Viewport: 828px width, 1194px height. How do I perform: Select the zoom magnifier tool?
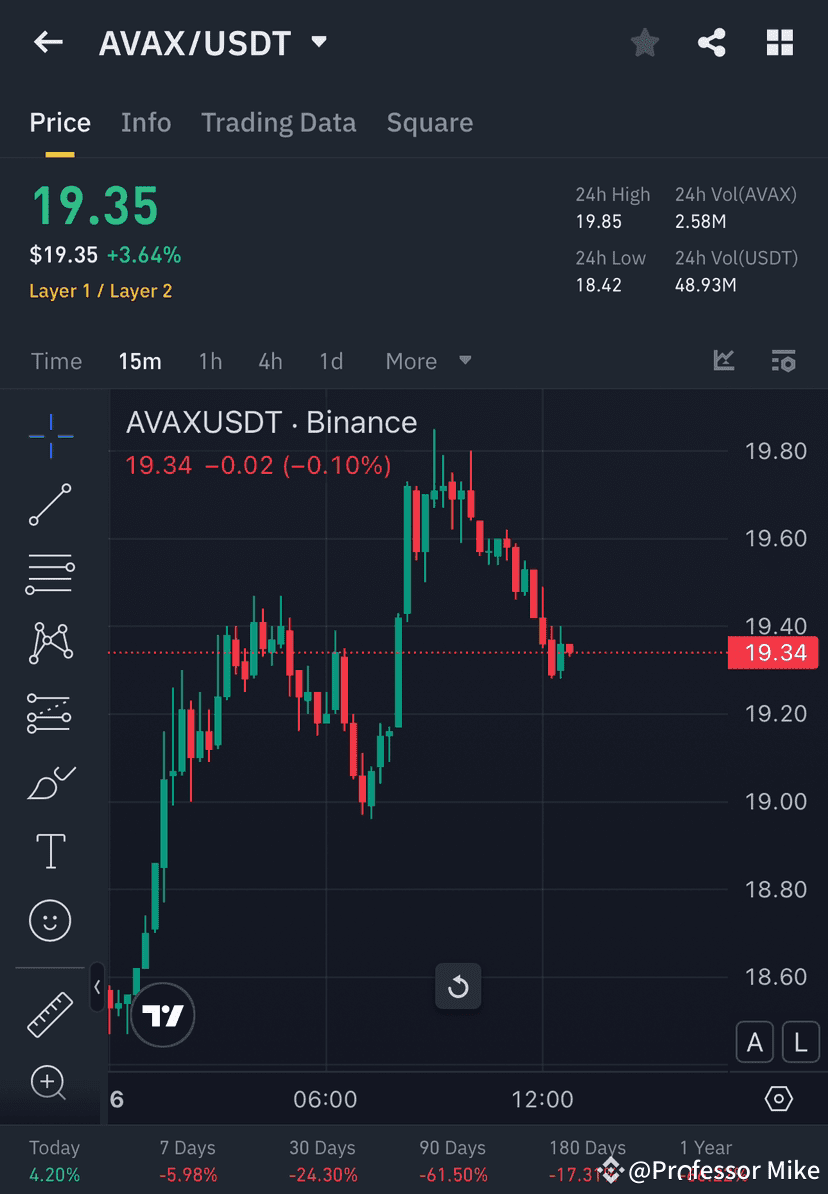[x=50, y=1083]
